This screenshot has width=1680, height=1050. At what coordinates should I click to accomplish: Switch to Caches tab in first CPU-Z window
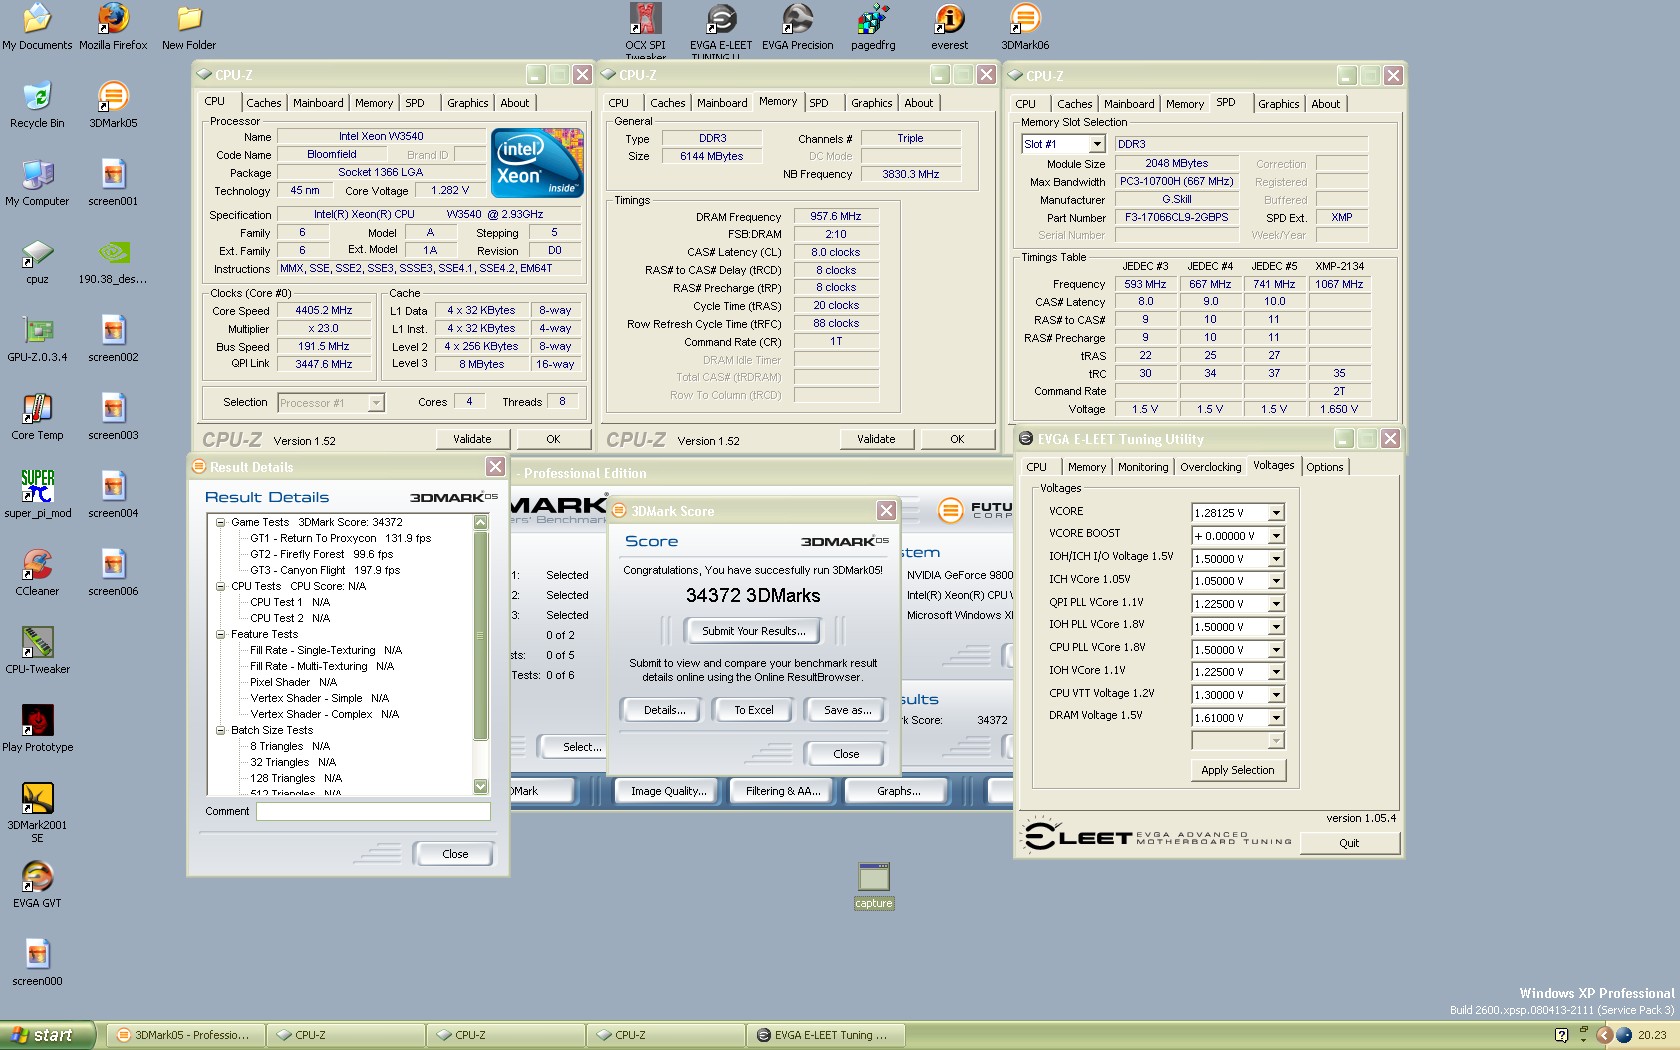264,103
